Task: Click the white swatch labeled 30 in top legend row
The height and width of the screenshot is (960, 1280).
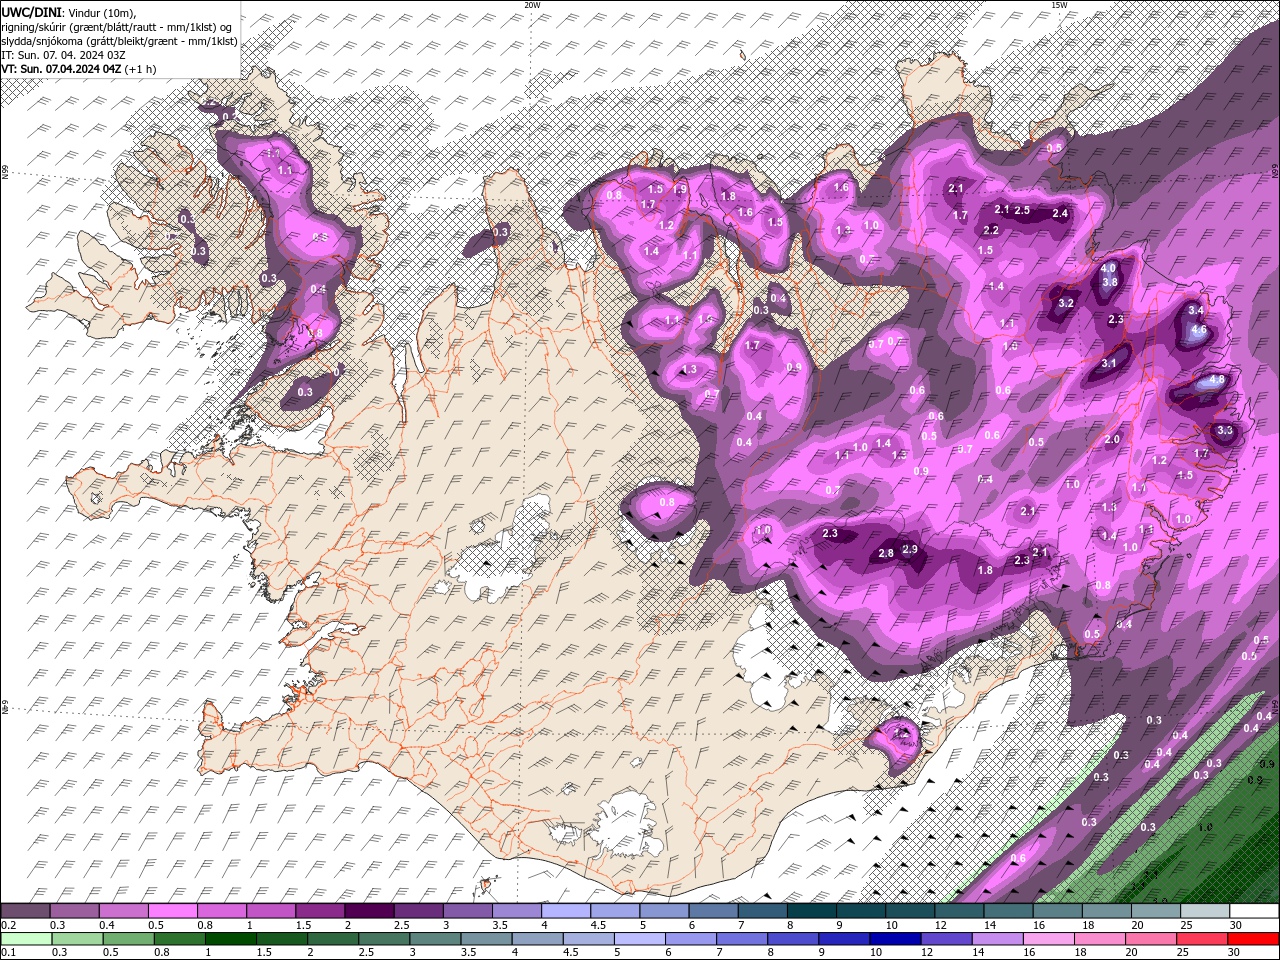Action: point(1254,911)
